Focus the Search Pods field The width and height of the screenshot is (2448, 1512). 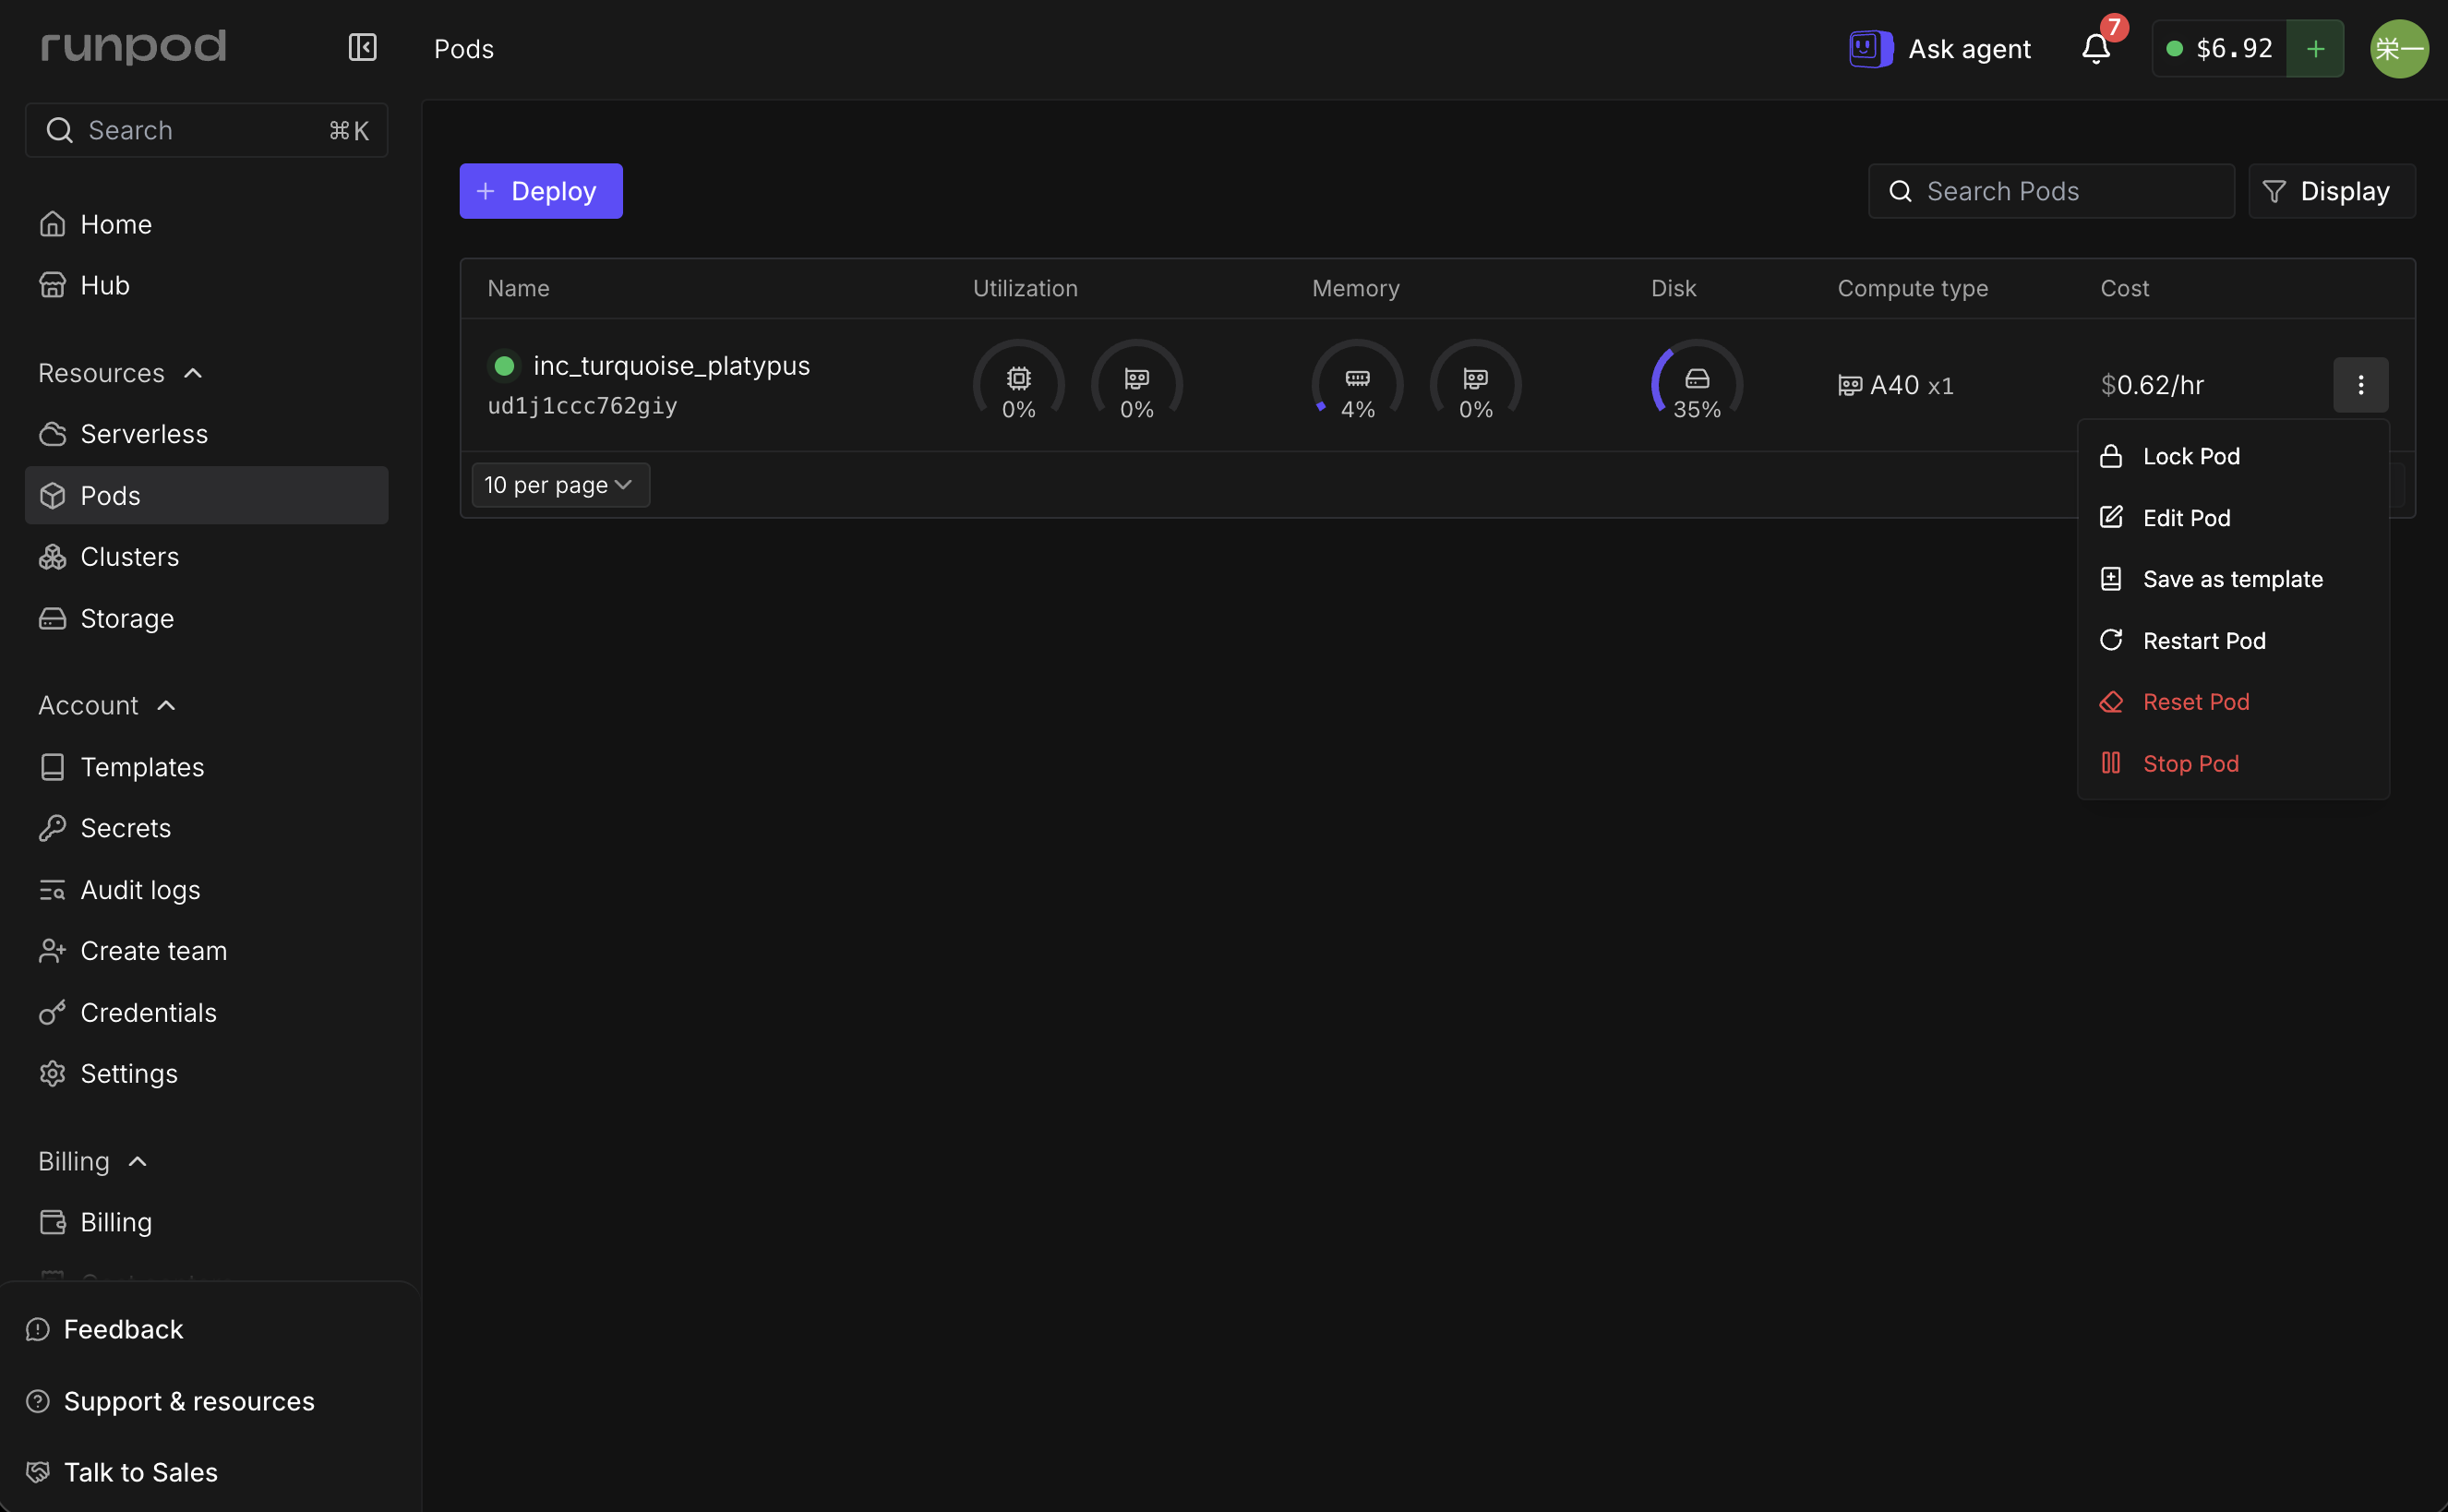2051,191
